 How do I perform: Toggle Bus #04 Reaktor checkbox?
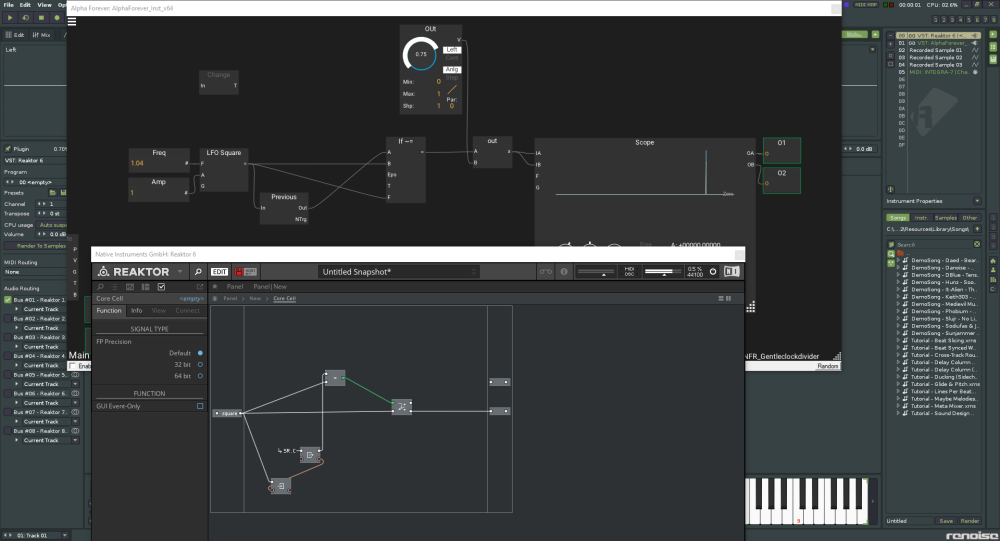point(8,356)
